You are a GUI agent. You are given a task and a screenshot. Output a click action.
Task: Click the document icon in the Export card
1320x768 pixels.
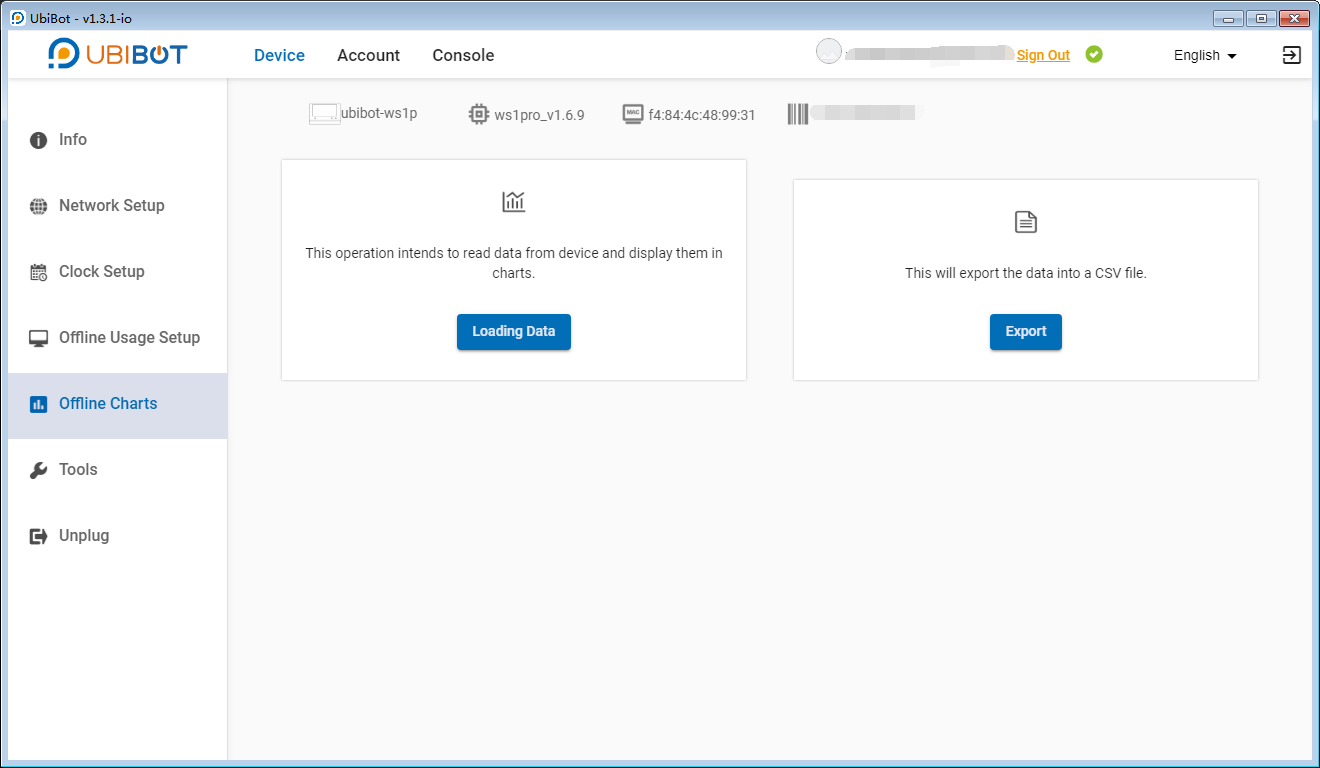[x=1026, y=222]
